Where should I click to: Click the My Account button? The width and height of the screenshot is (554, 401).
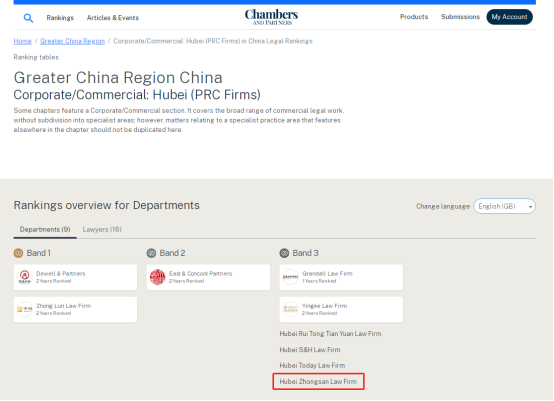pos(509,17)
